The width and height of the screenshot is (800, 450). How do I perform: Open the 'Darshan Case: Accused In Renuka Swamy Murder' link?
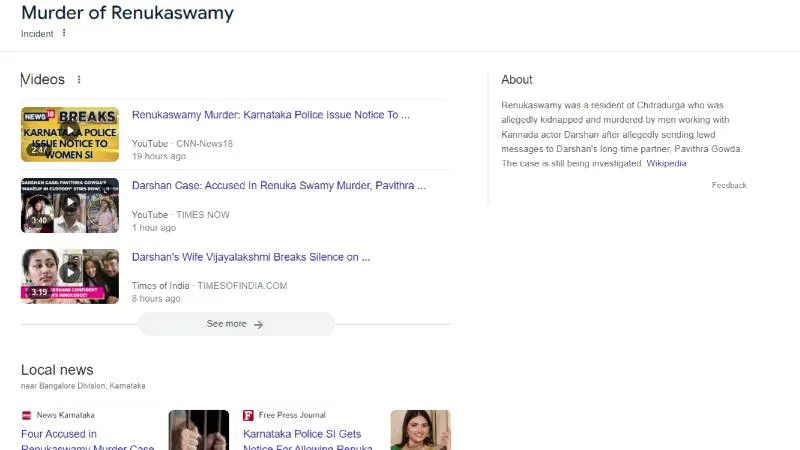tap(279, 186)
